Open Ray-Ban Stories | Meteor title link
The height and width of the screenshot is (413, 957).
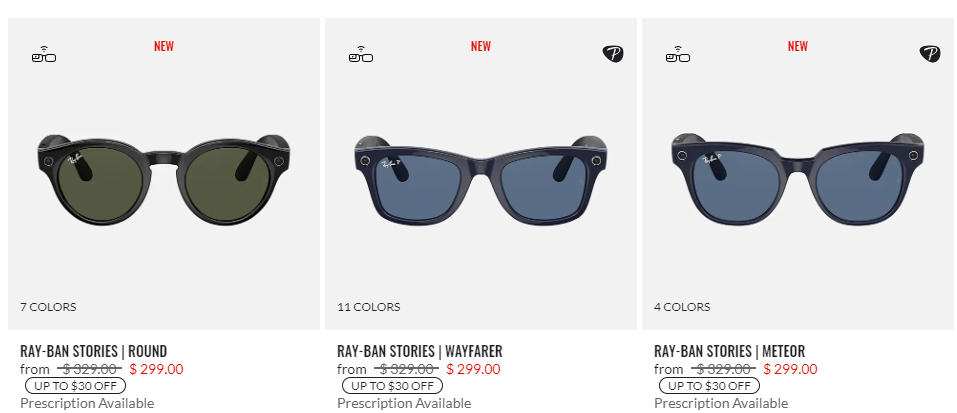(x=729, y=351)
